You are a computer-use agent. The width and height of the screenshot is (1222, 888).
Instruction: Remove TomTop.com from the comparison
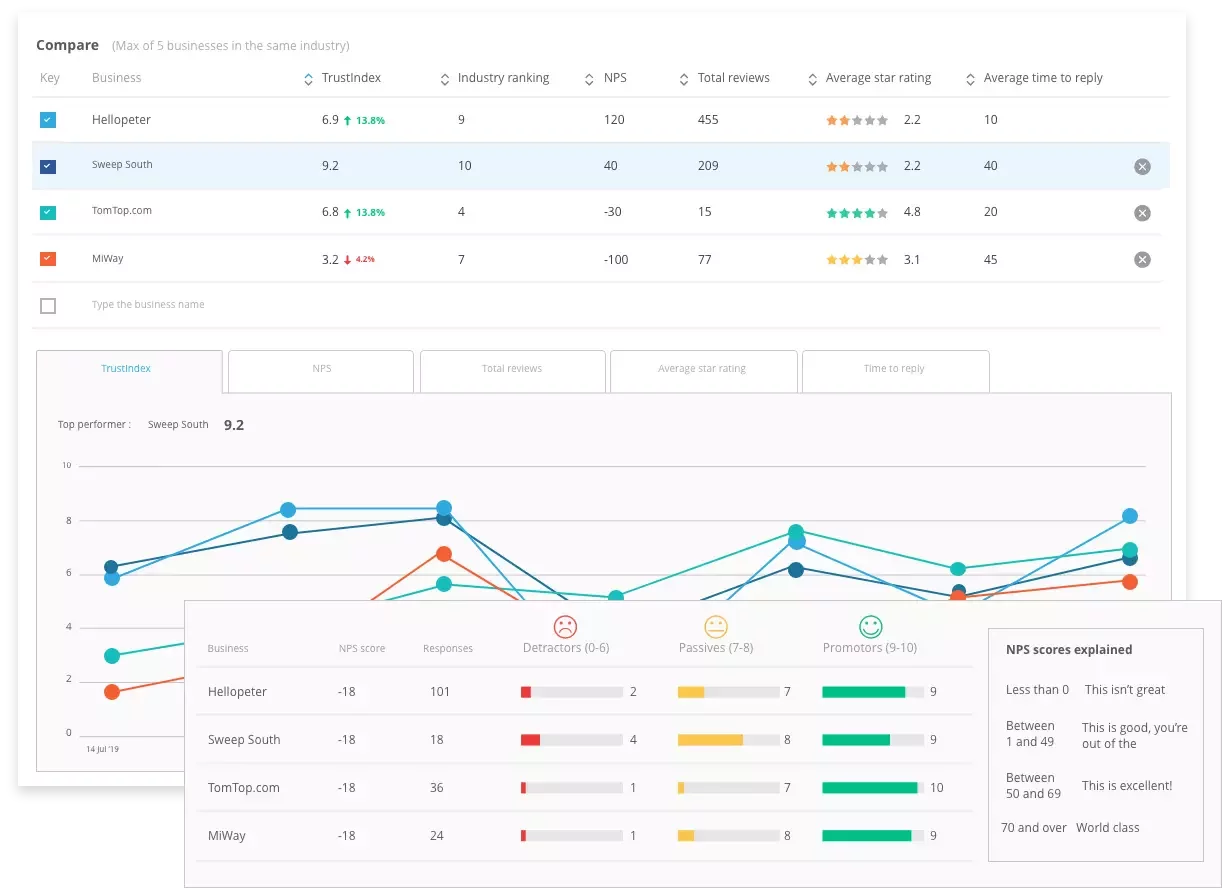pos(1142,212)
